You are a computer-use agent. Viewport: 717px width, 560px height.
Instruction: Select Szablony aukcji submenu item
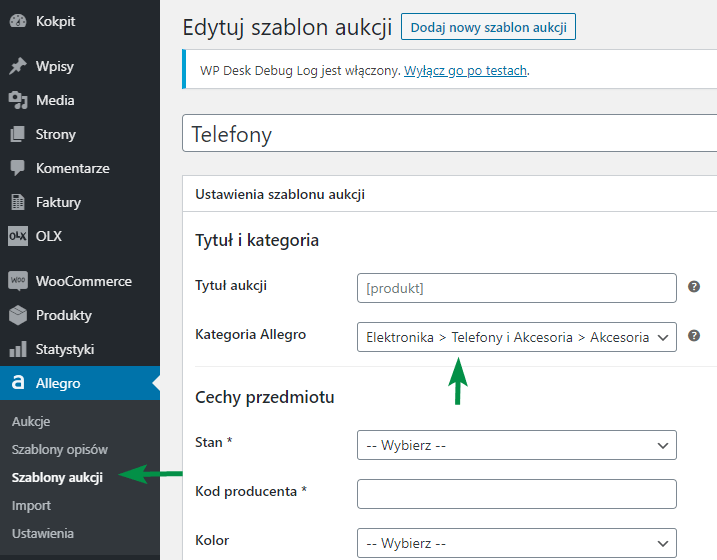[x=57, y=477]
